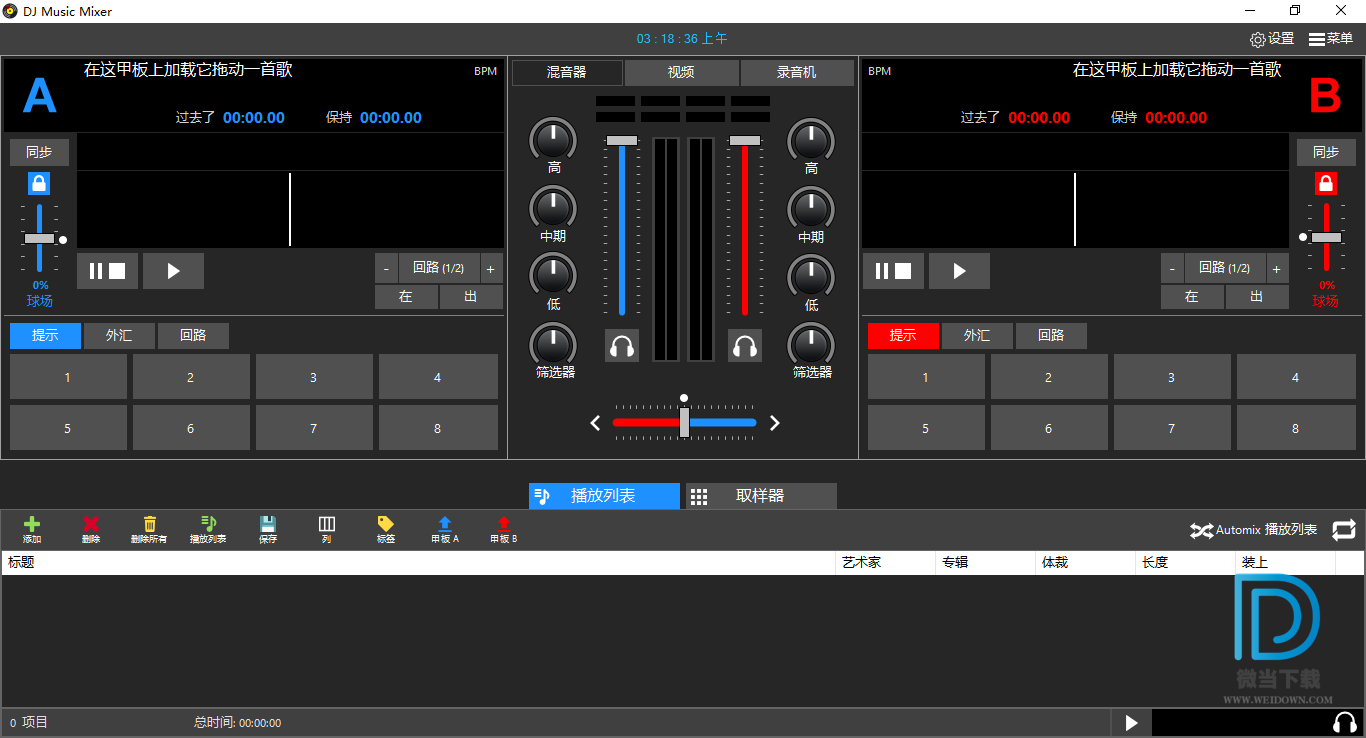Toggle the playlist repeat icon

coord(1344,530)
